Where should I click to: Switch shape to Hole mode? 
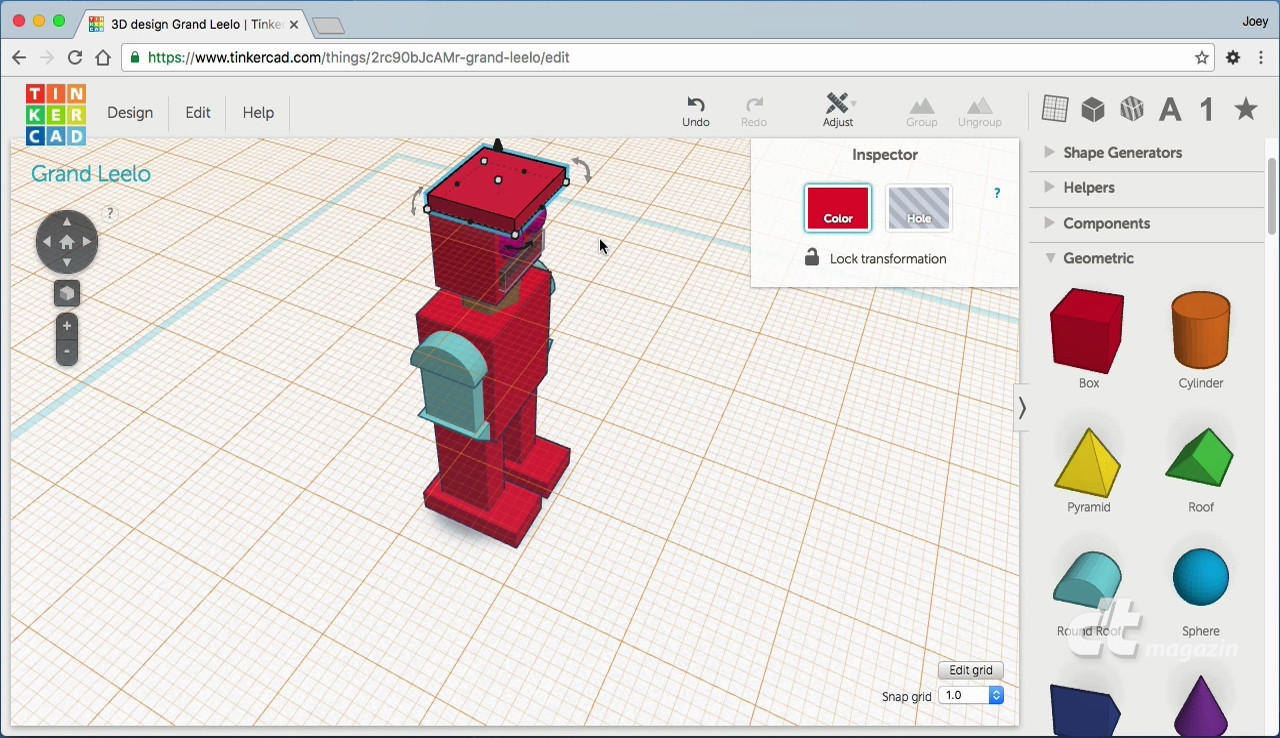918,208
